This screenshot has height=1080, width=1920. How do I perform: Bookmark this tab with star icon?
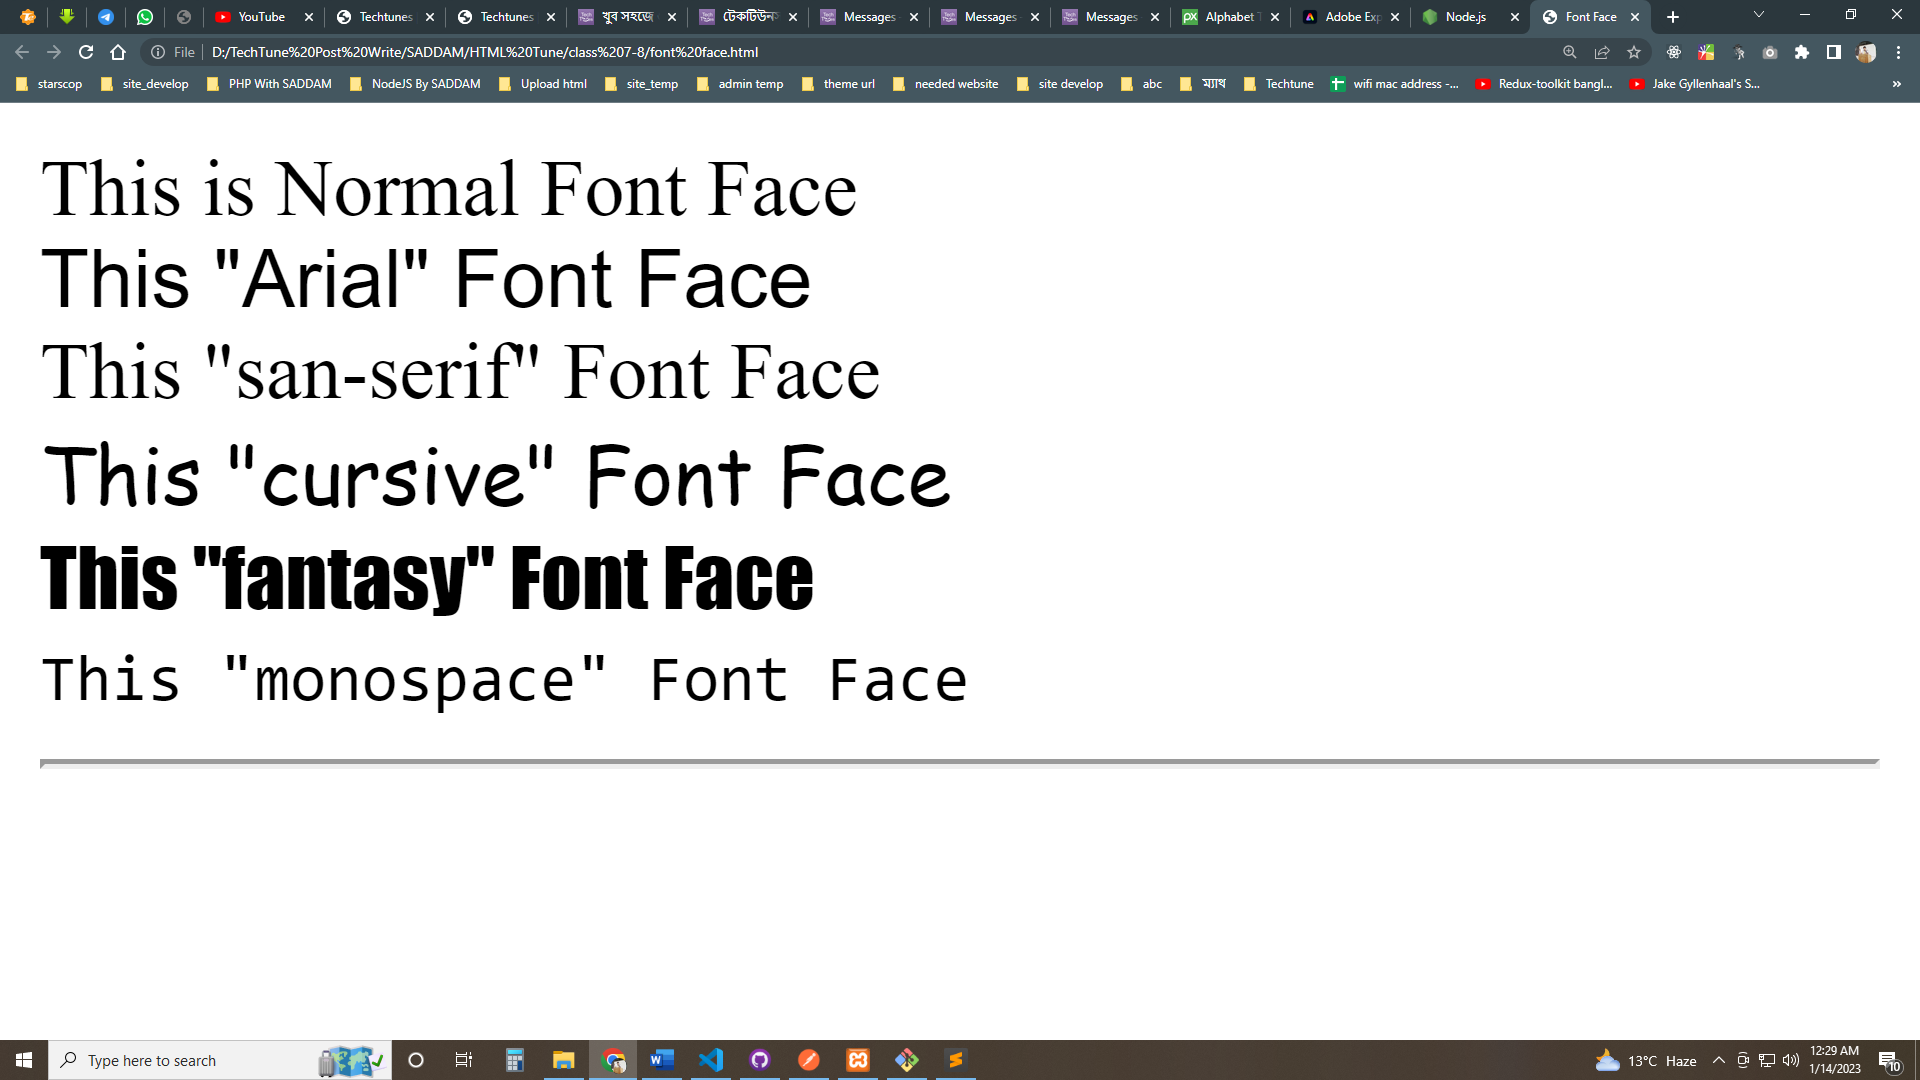tap(1634, 52)
